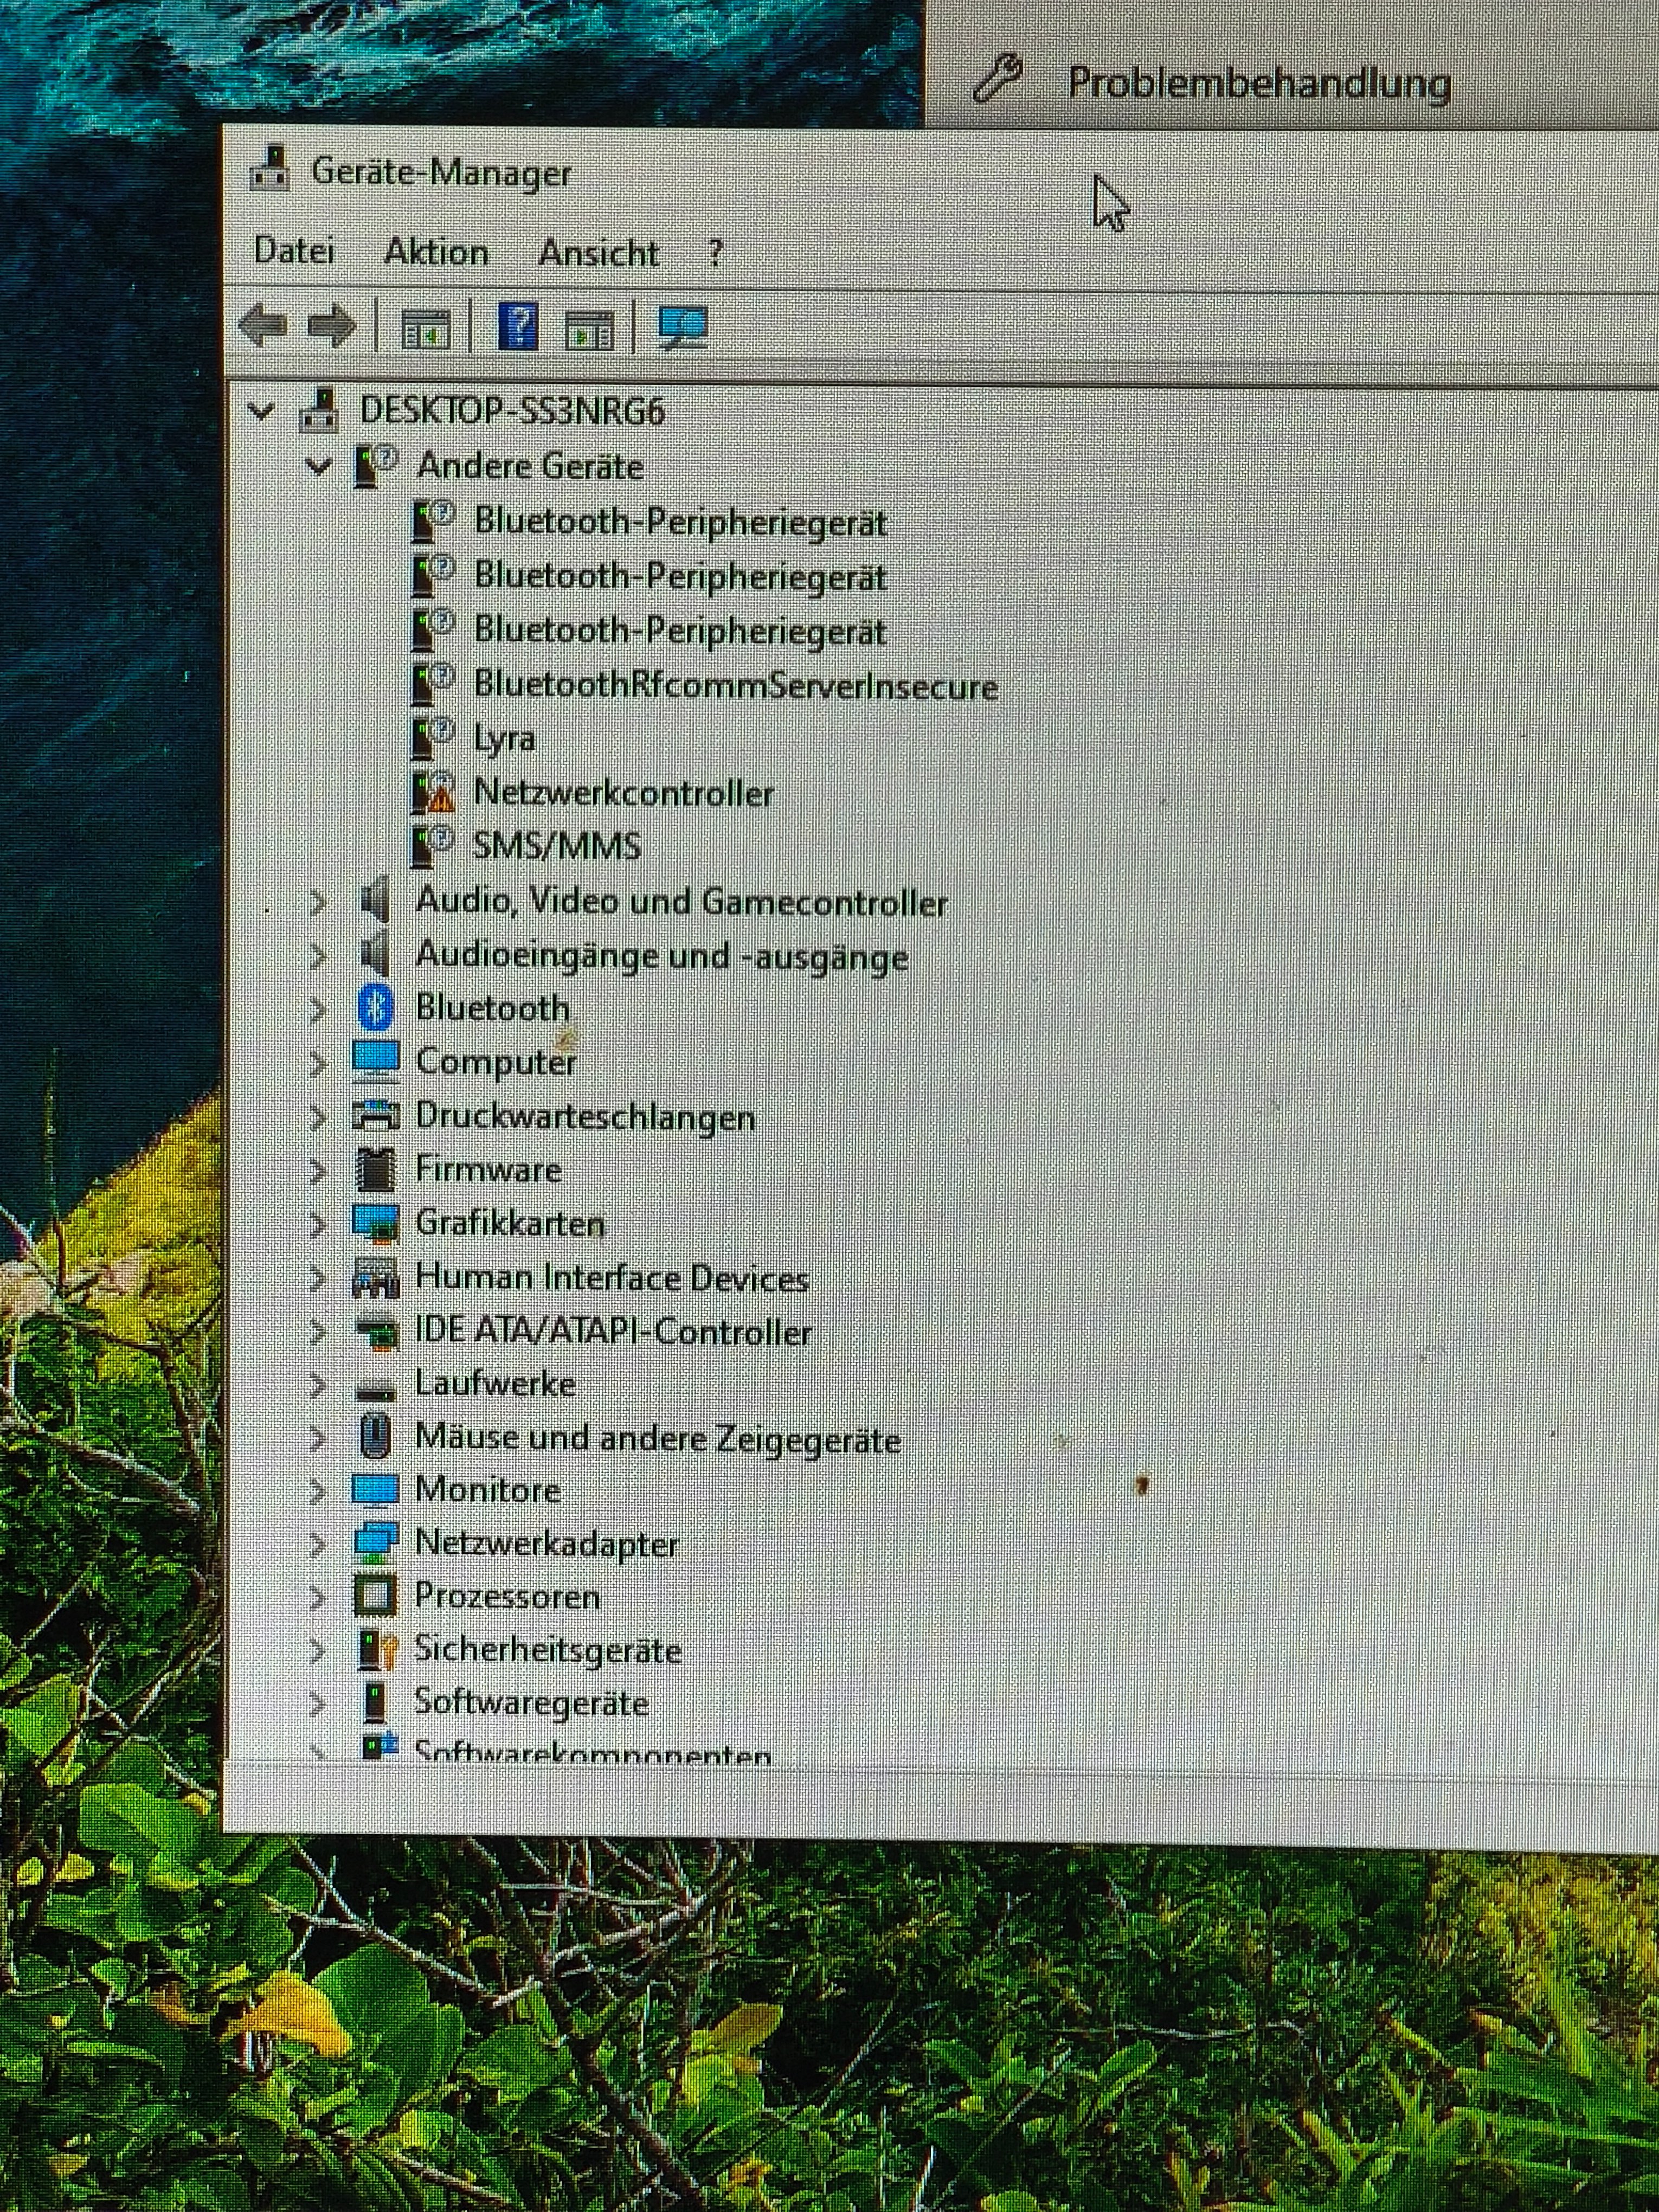Collapse the Andere Geräte category
The height and width of the screenshot is (2212, 1659).
318,466
